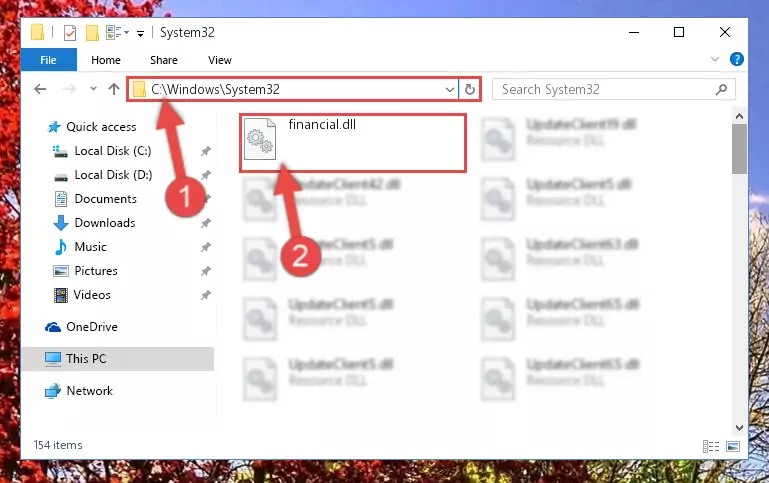Click the Back navigation arrow
Viewport: 769px width, 483px height.
pos(40,89)
